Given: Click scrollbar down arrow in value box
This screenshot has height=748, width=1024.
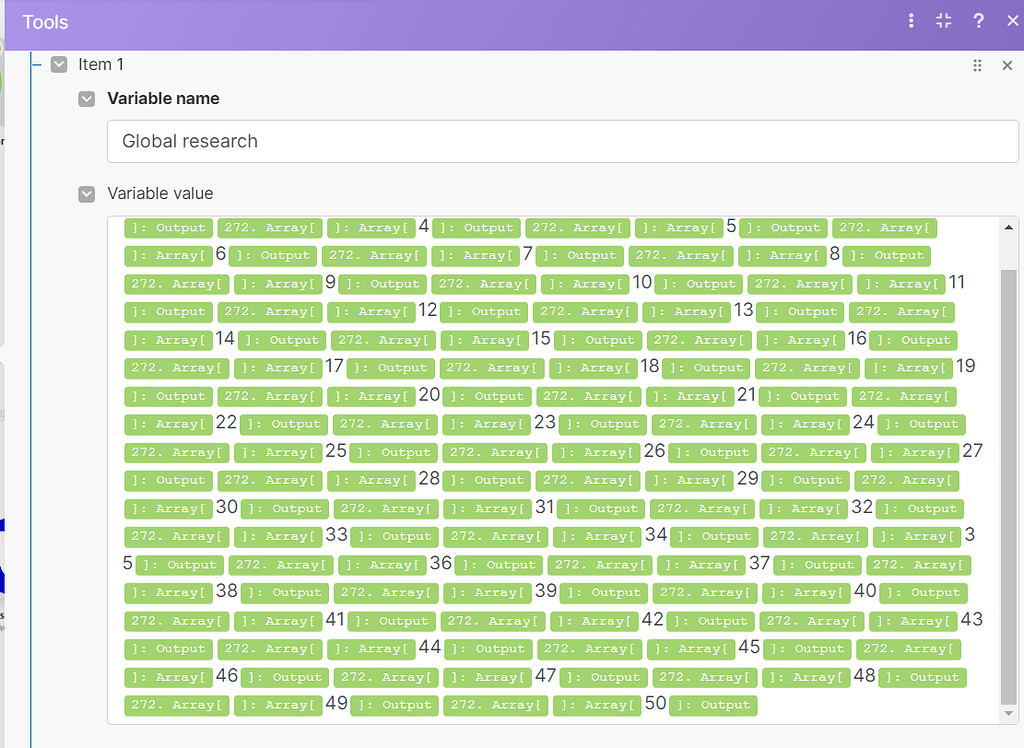Looking at the screenshot, I should [x=1008, y=714].
